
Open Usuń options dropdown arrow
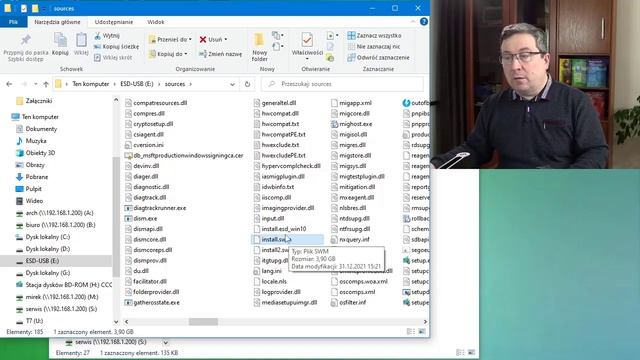click(226, 40)
